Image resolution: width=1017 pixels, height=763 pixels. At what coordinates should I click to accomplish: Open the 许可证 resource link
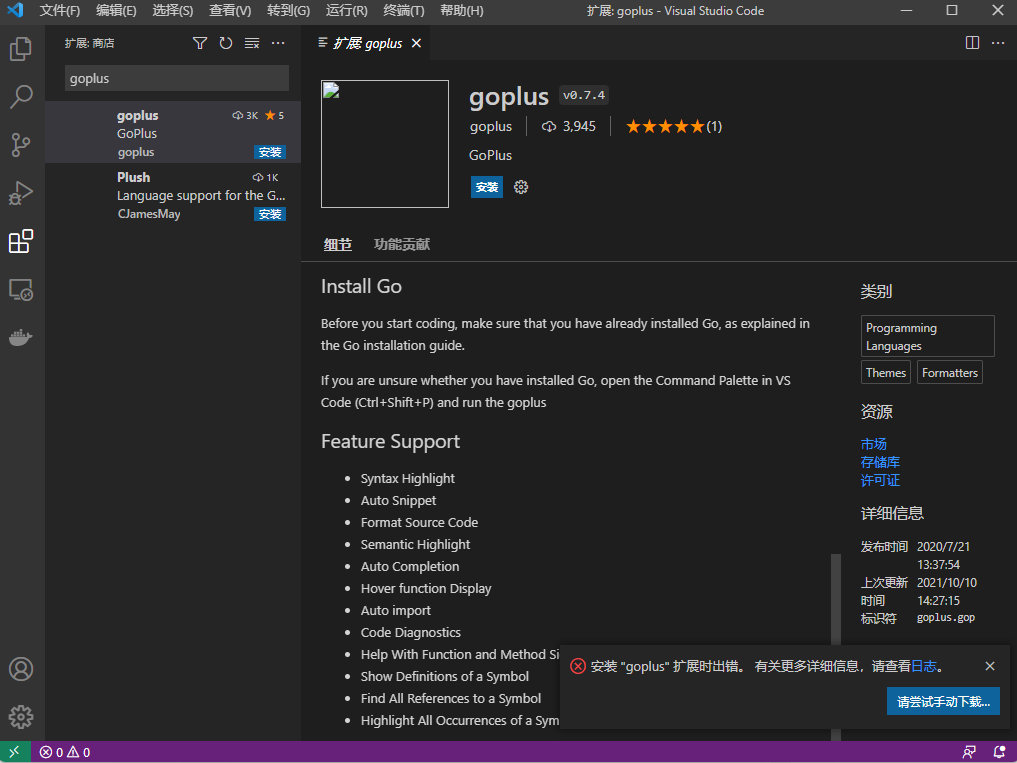point(879,480)
